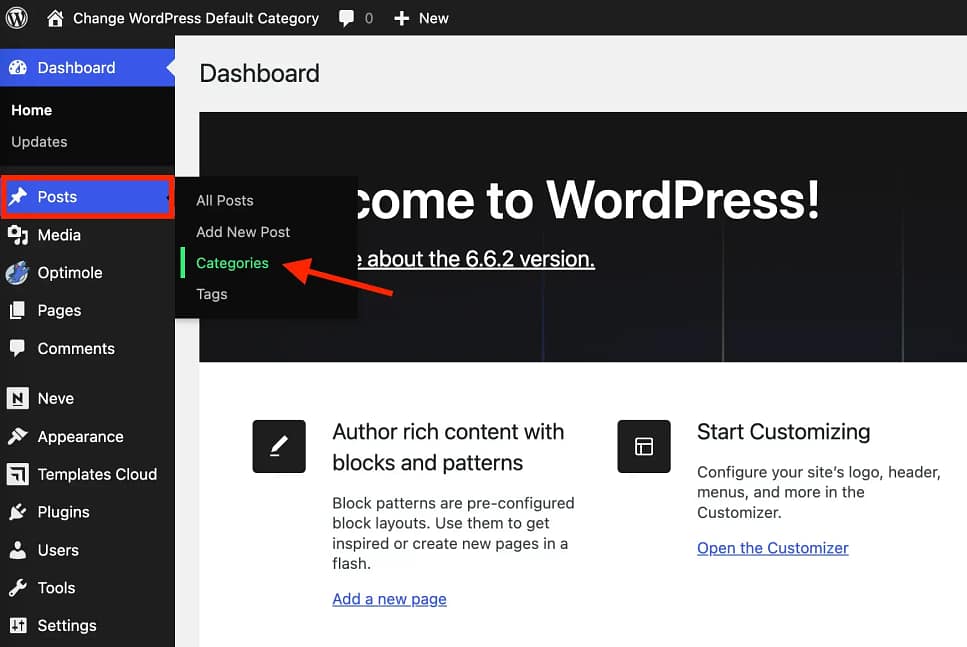This screenshot has width=967, height=647.
Task: Open Optimole from the sidebar icon
Action: [x=20, y=272]
